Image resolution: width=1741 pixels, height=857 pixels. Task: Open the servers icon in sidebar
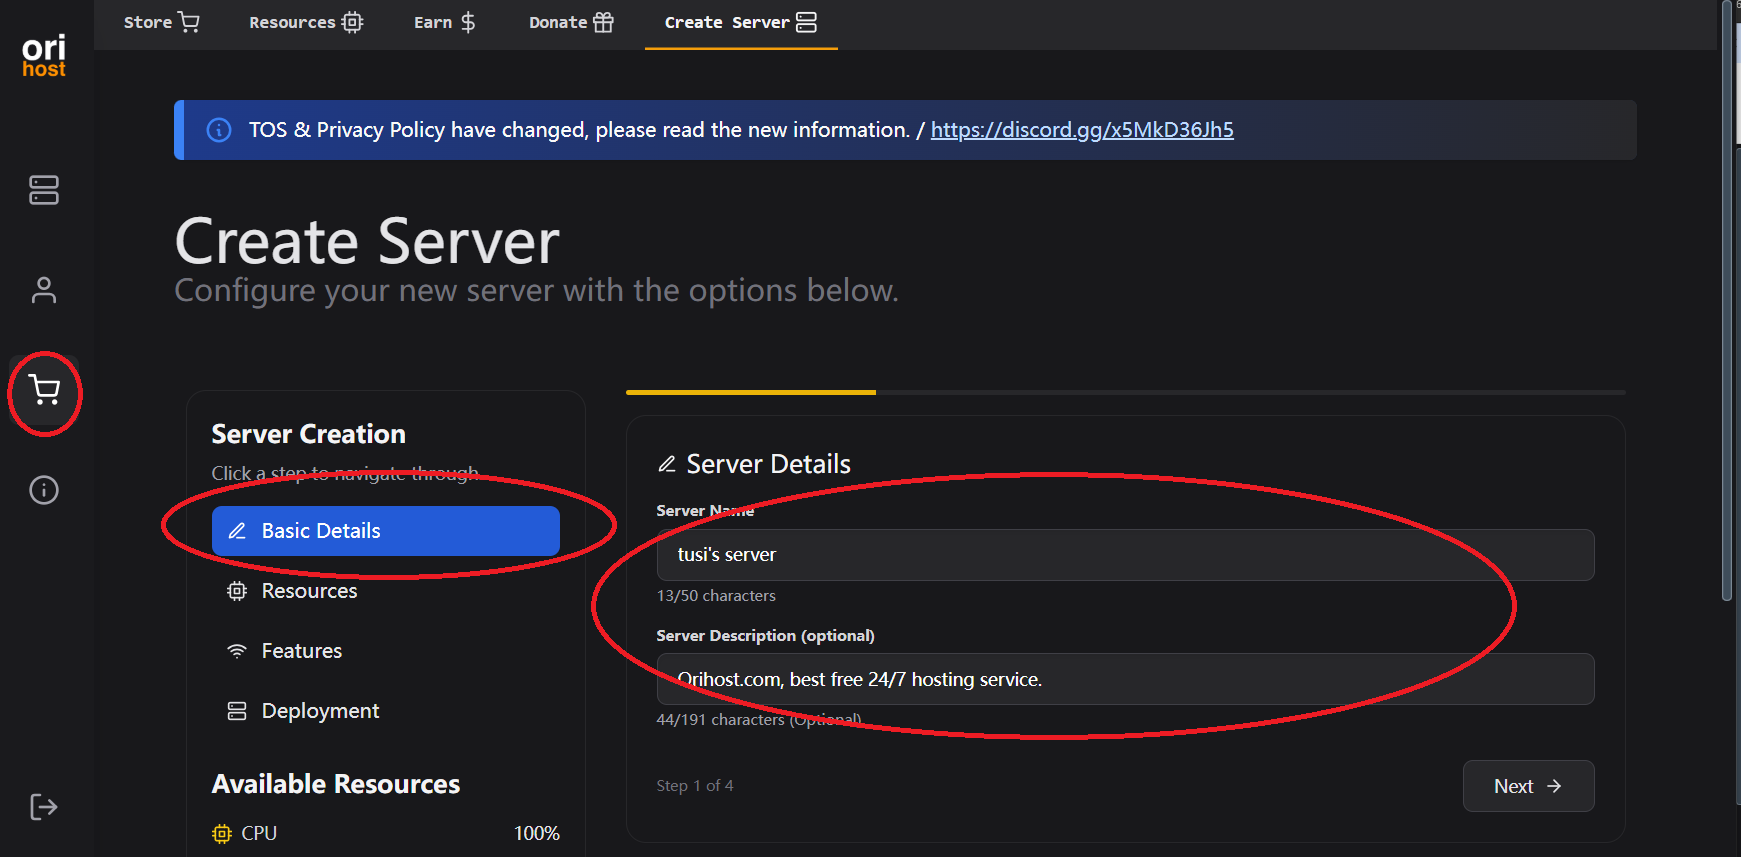44,190
